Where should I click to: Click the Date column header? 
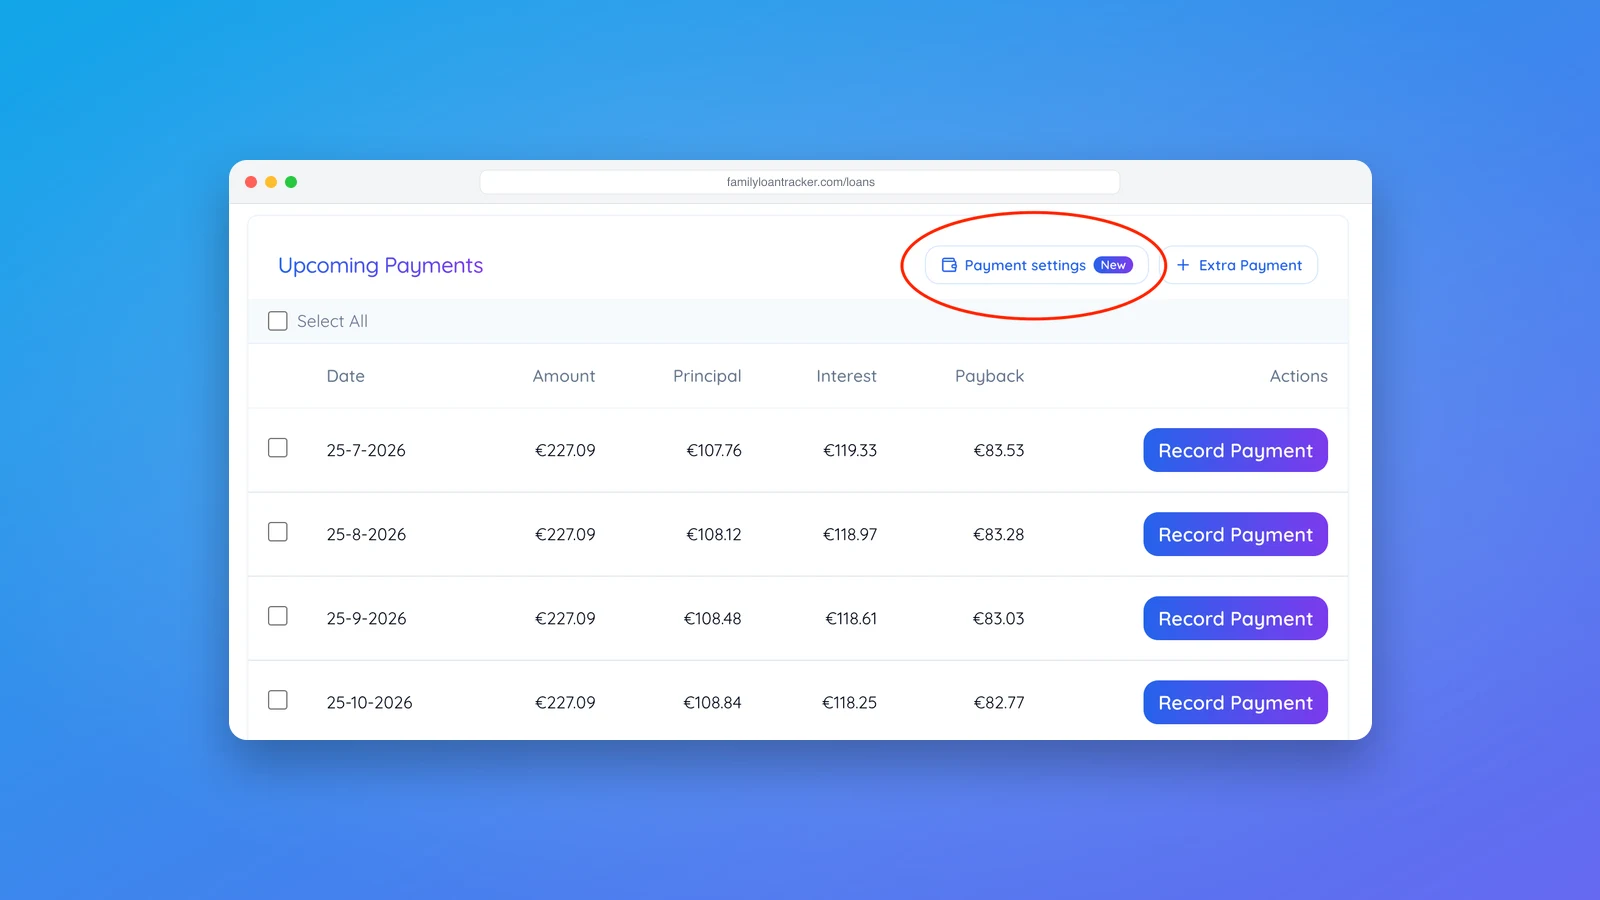(346, 376)
